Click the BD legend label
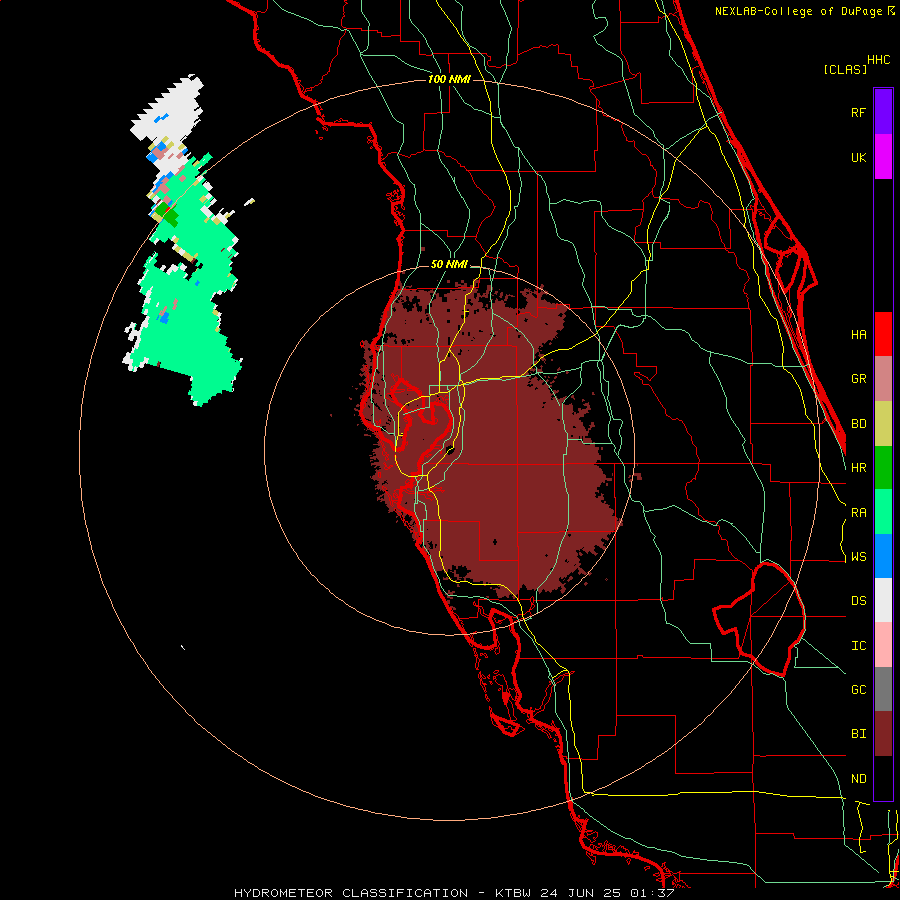Screen dimensions: 900x900 click(859, 424)
